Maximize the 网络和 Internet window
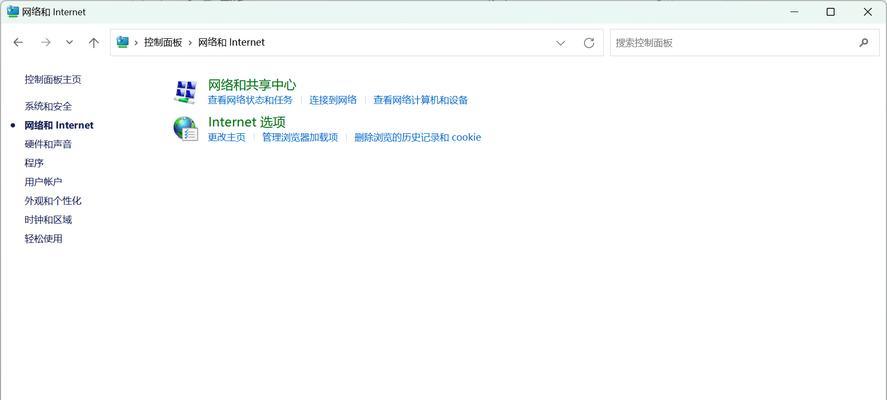The image size is (887, 400). click(x=830, y=12)
